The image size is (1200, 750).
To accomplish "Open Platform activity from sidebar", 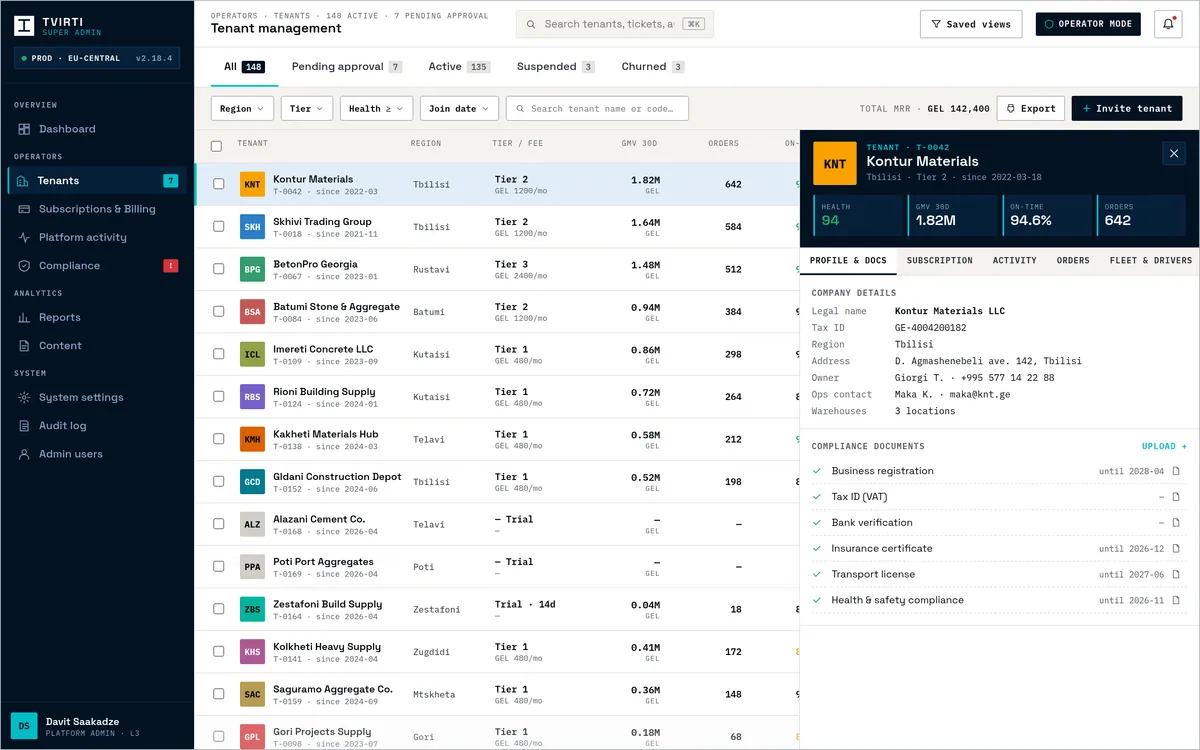I will click(97, 237).
